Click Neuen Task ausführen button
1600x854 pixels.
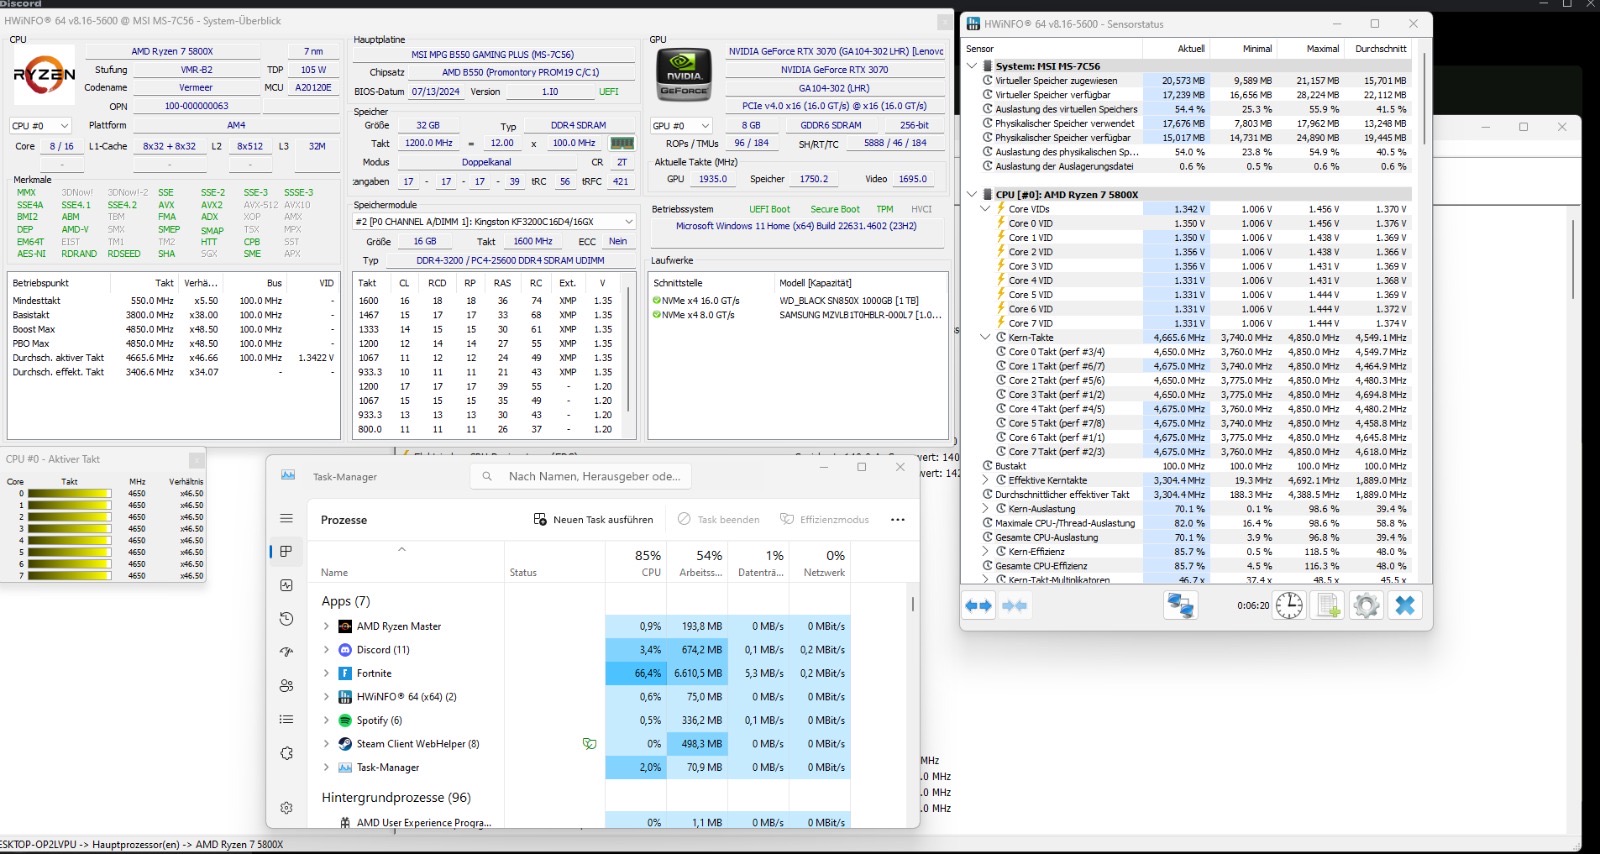point(593,520)
